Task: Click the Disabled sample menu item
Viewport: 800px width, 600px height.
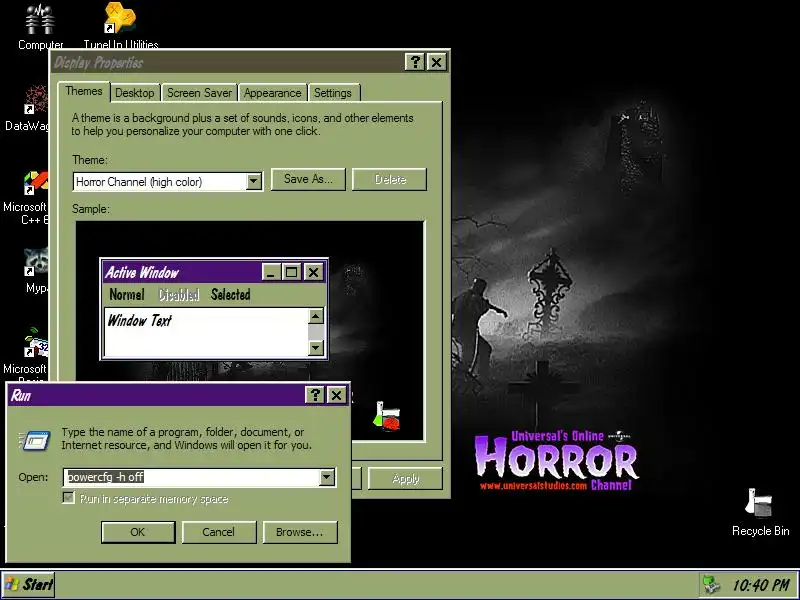Action: pyautogui.click(x=179, y=294)
